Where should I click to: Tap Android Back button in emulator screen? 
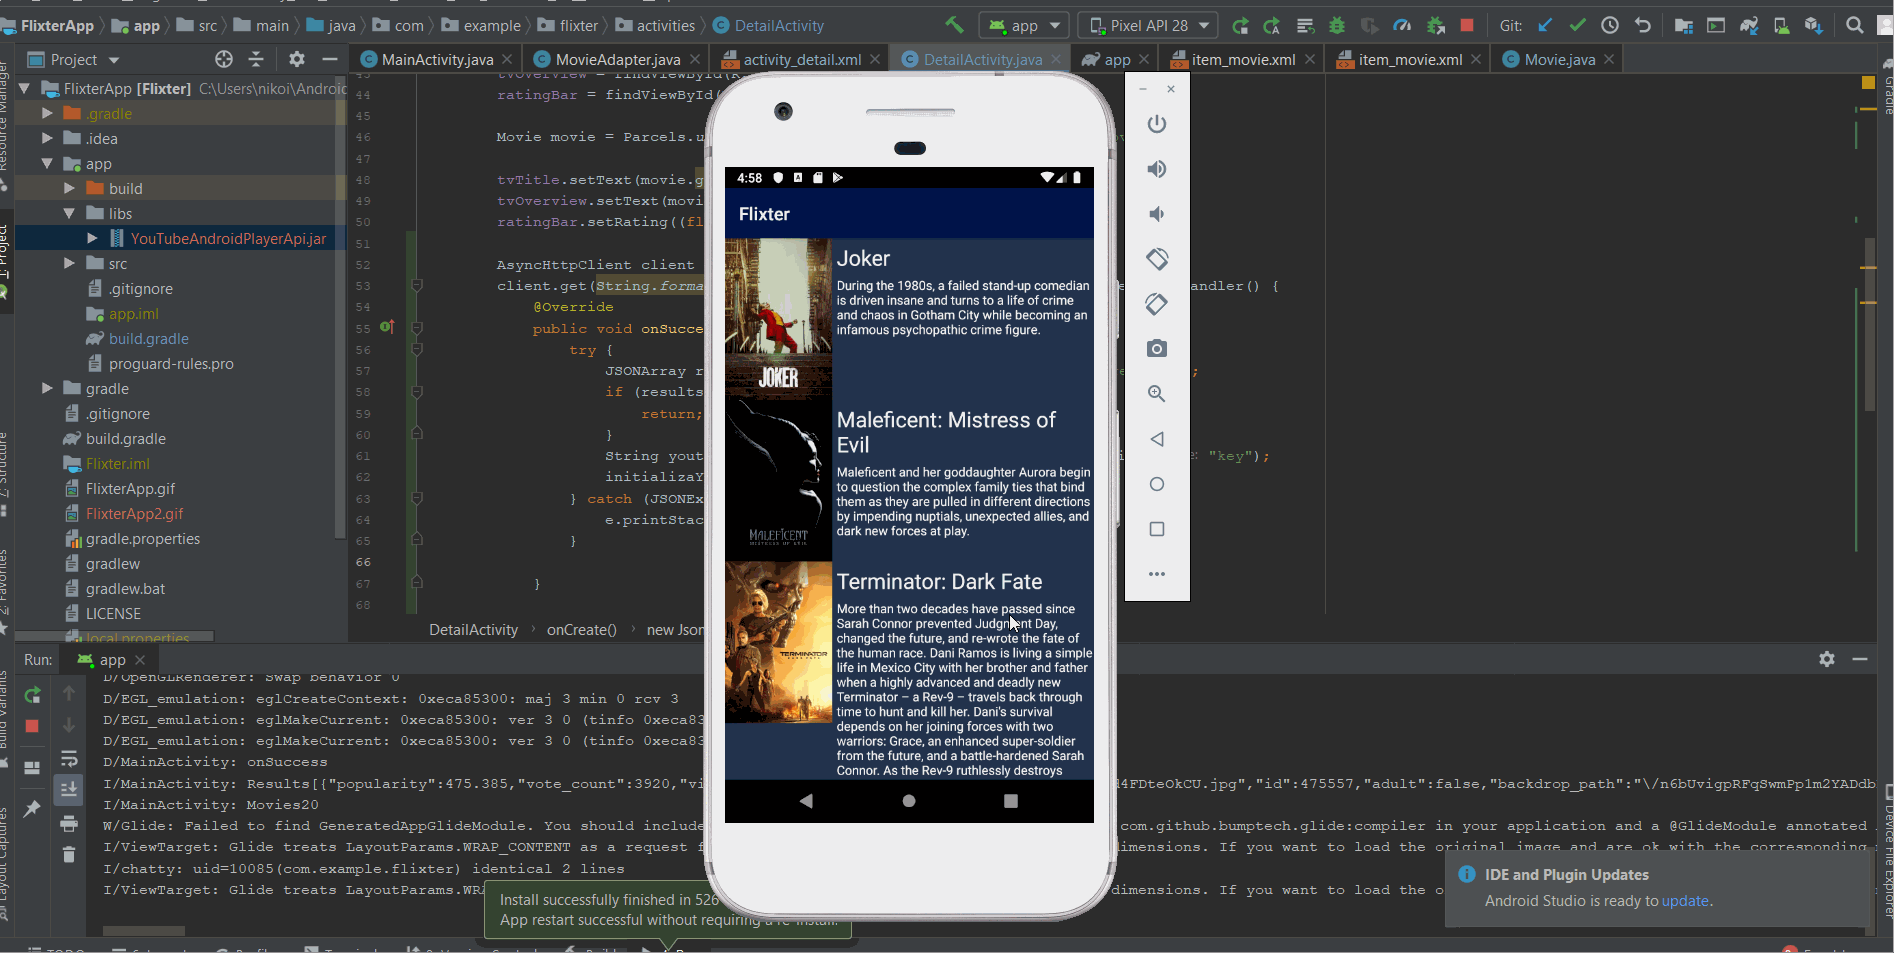(x=806, y=801)
